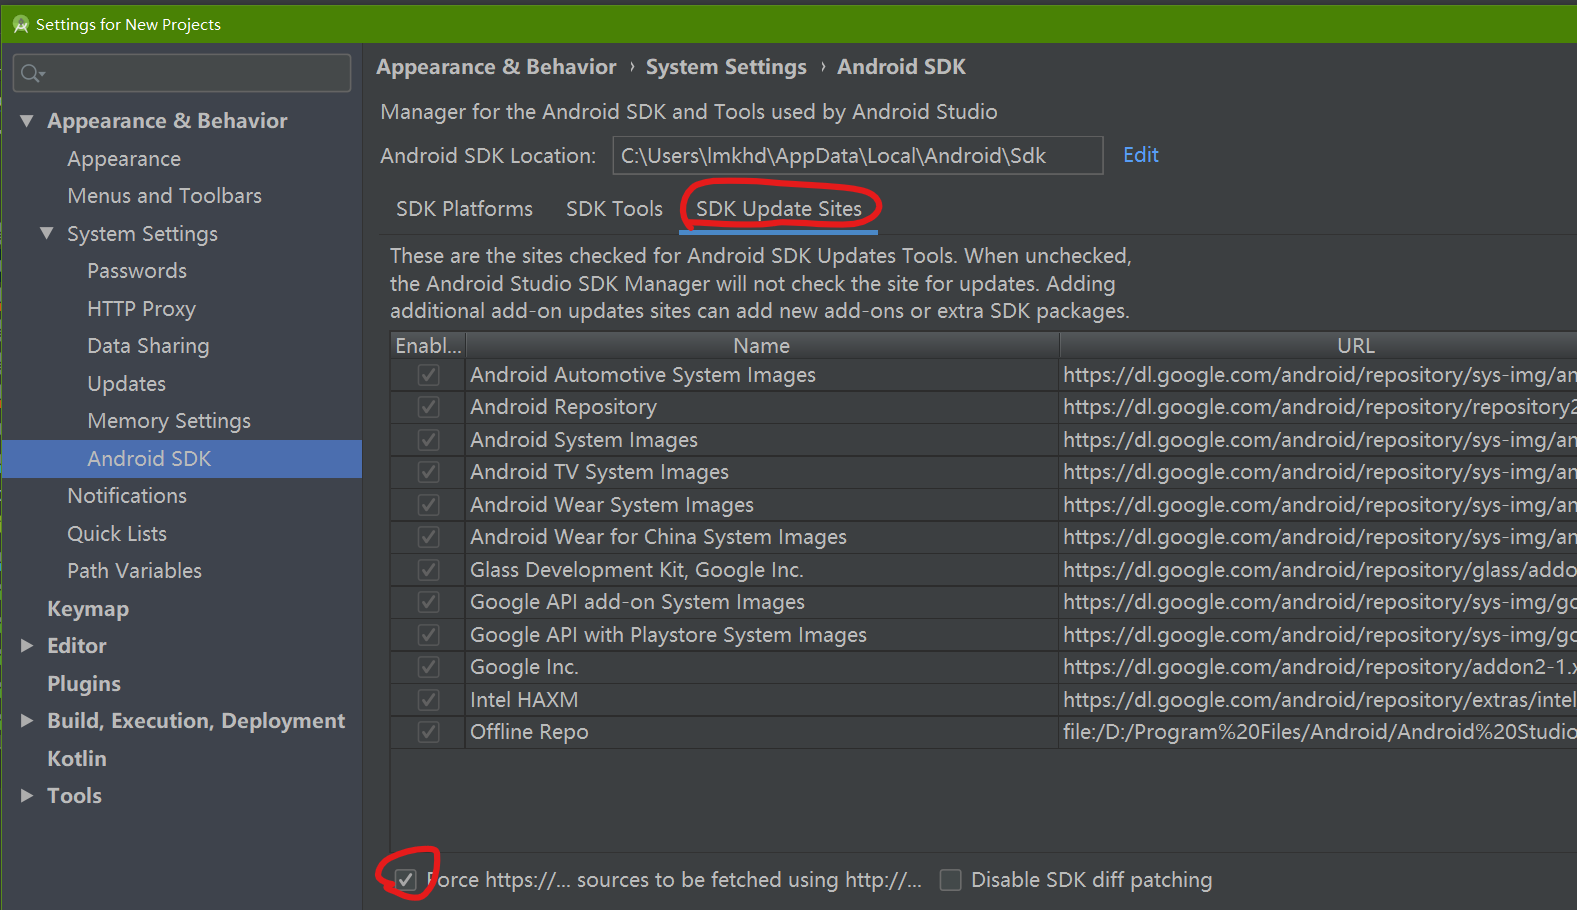Focus the settings search field
This screenshot has width=1577, height=910.
182,73
